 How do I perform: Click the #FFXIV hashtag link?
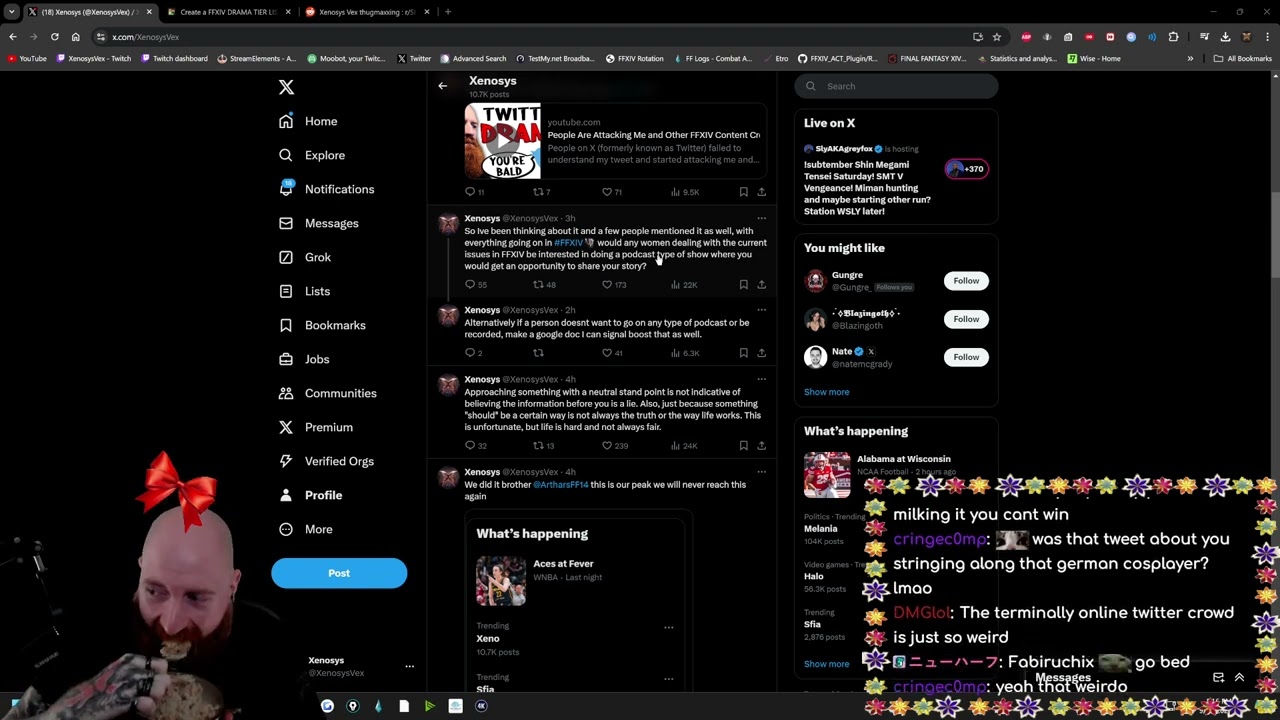point(568,243)
